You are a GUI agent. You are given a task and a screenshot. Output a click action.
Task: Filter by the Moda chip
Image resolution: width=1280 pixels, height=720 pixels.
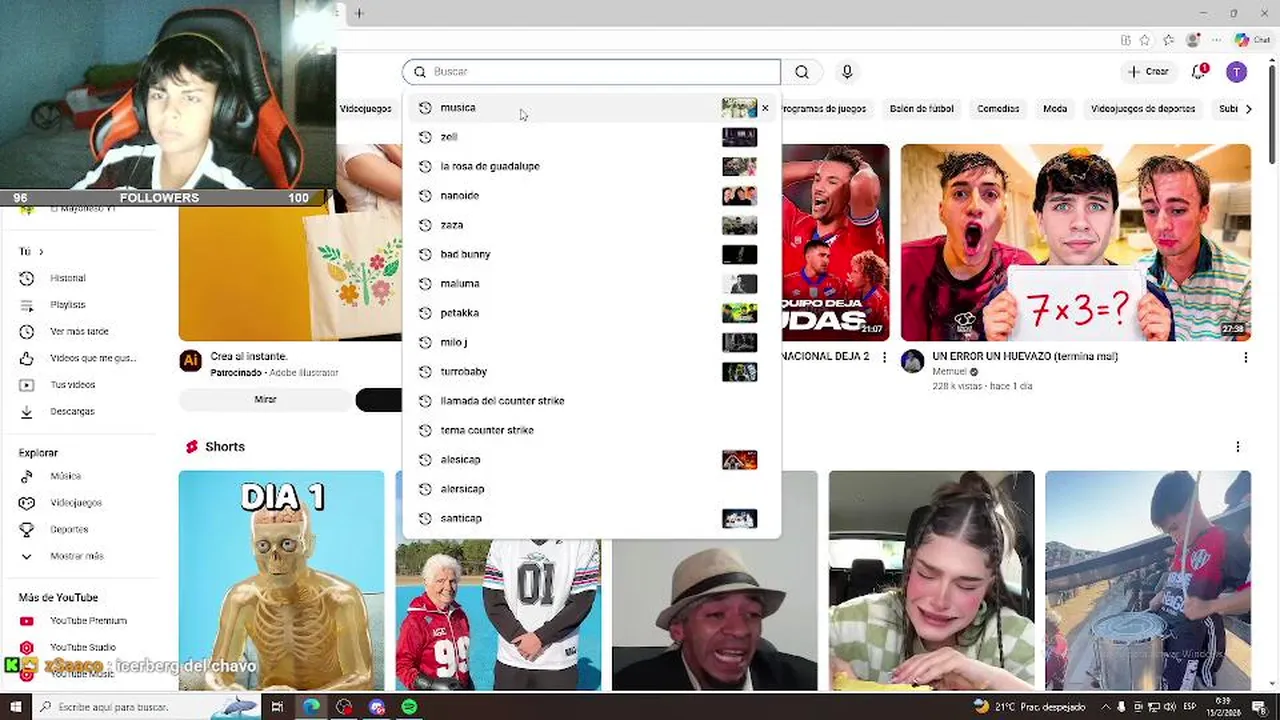coord(1055,109)
